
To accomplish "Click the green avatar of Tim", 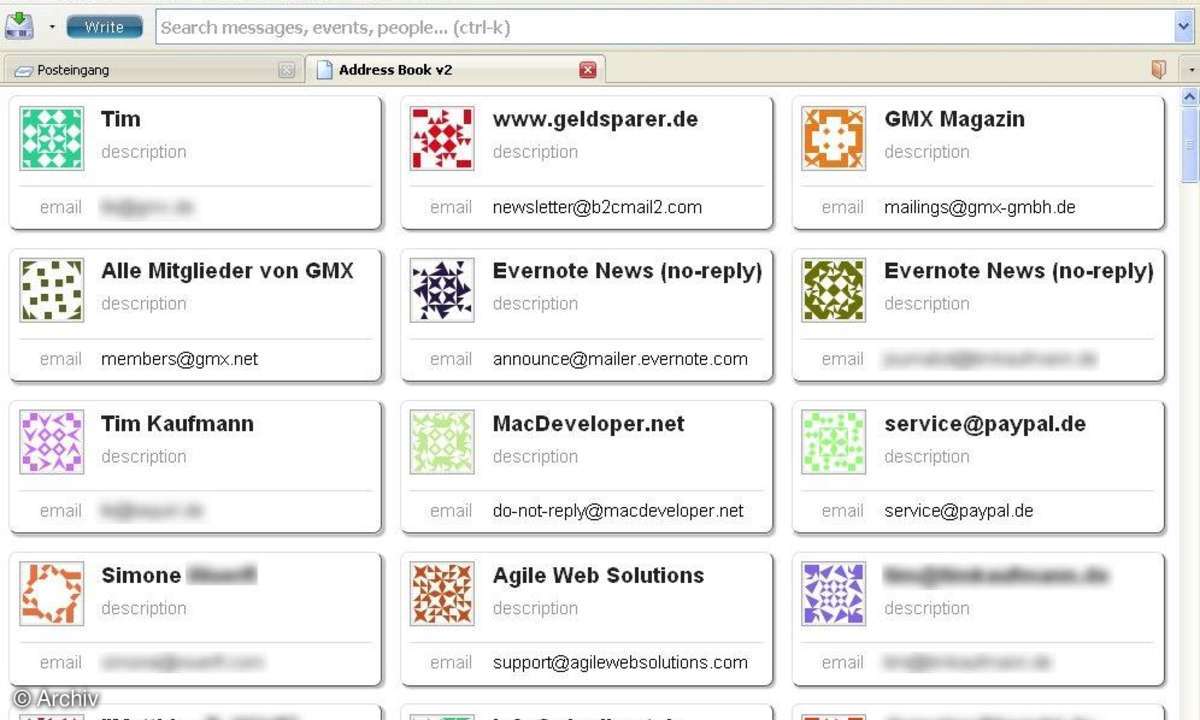I will (x=52, y=139).
